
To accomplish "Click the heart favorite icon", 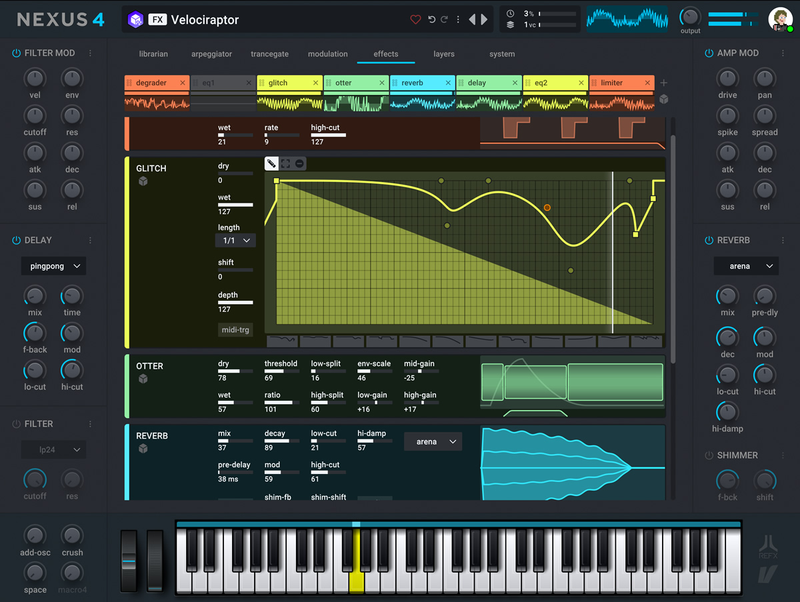I will (x=416, y=20).
